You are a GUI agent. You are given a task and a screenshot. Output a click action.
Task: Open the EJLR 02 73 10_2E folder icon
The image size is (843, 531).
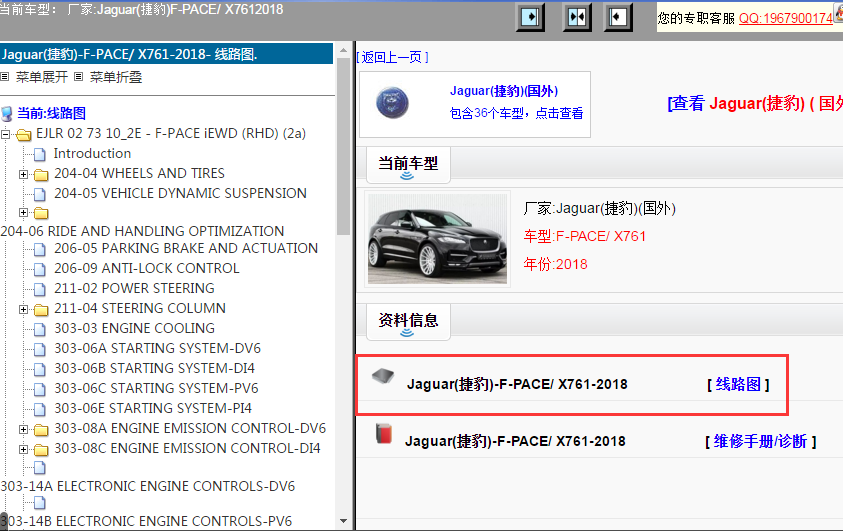click(x=24, y=134)
